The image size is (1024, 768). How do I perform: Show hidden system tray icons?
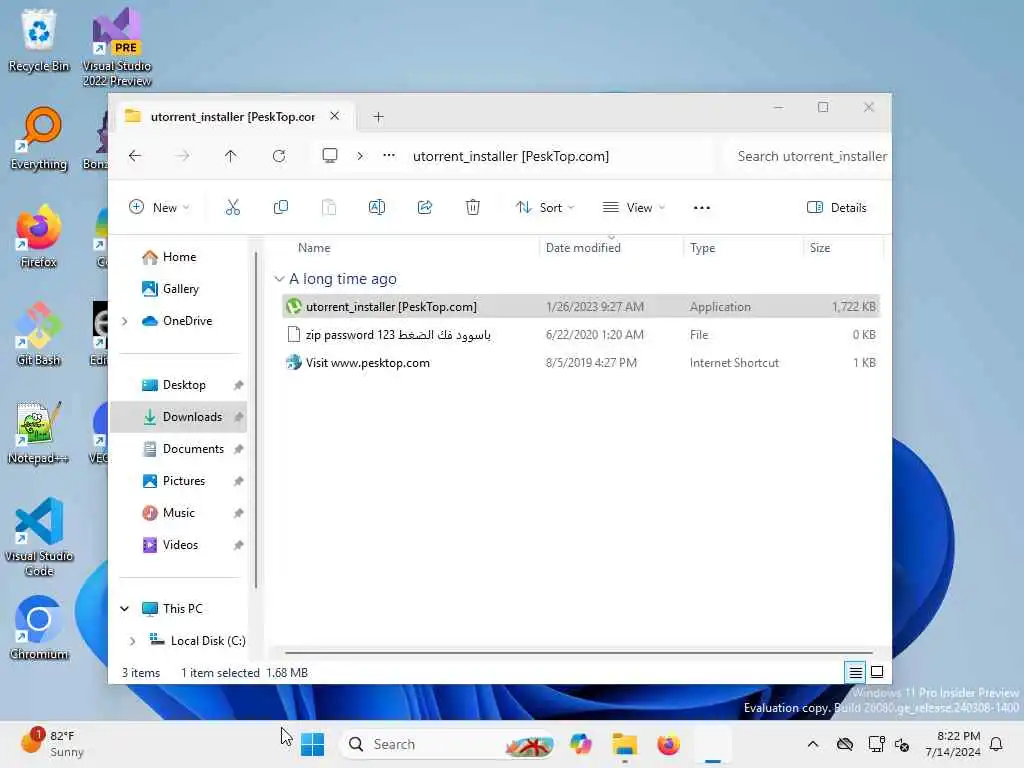[812, 744]
